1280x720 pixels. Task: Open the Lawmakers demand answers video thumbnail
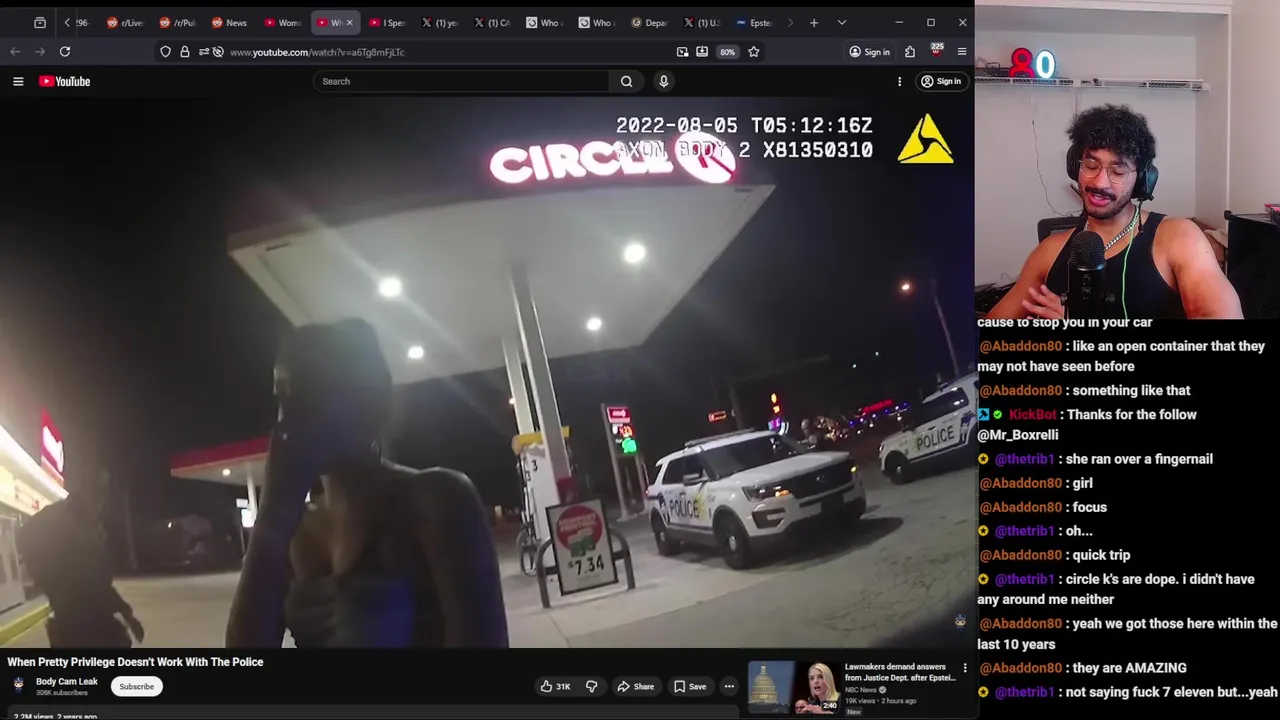point(793,687)
